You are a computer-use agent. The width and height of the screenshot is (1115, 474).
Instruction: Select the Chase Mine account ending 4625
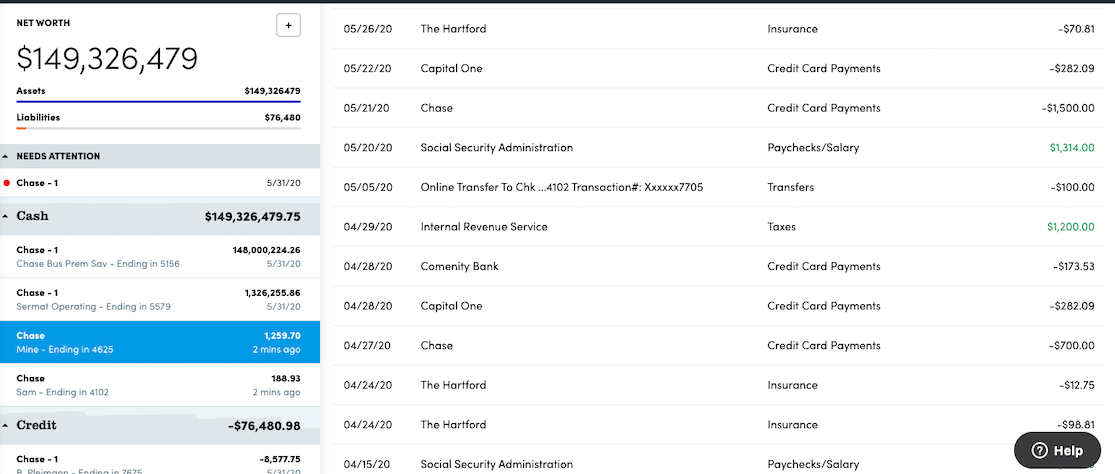pos(159,342)
